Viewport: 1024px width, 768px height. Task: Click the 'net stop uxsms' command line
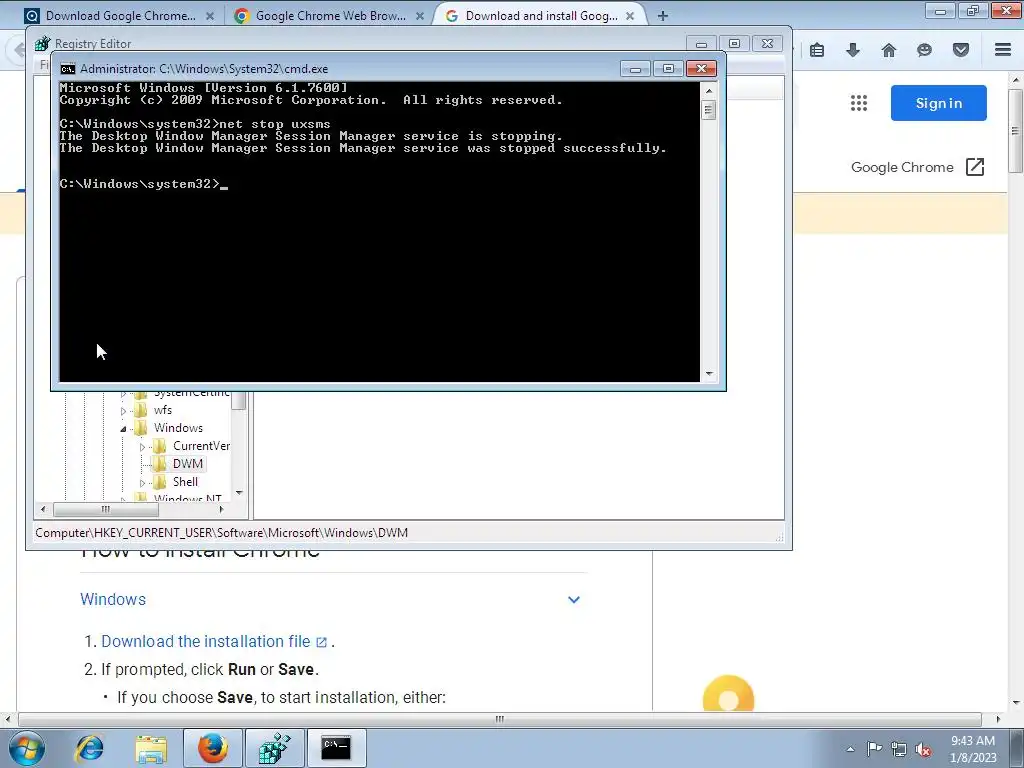point(195,124)
